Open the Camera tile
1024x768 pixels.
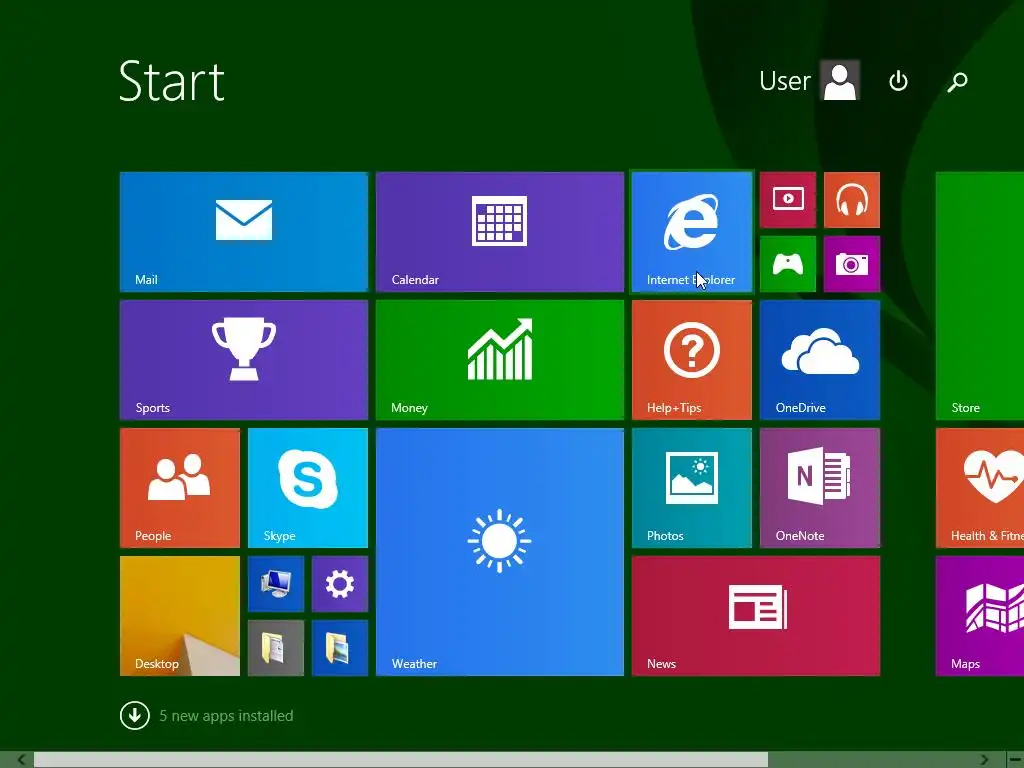click(852, 264)
